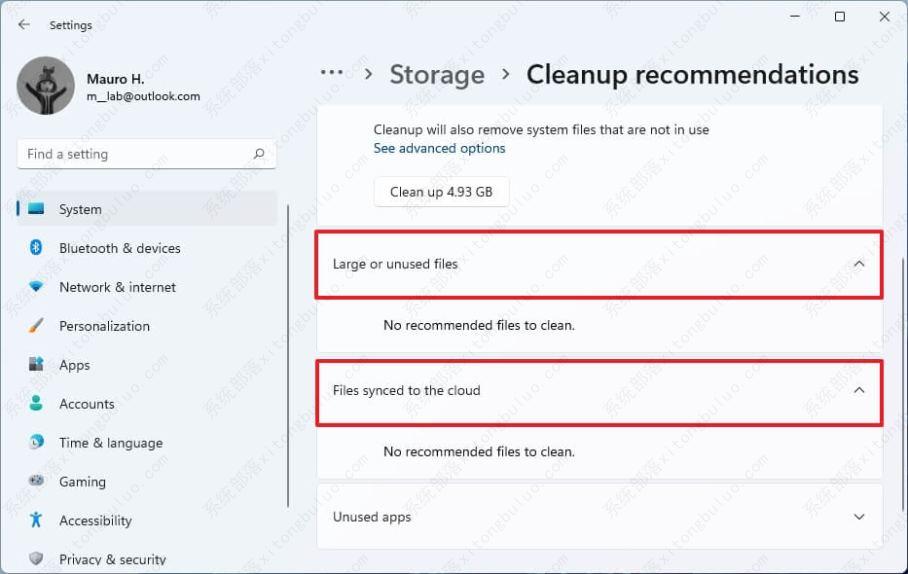Expand the Unused apps section
Viewport: 908px width, 574px height.
click(859, 517)
